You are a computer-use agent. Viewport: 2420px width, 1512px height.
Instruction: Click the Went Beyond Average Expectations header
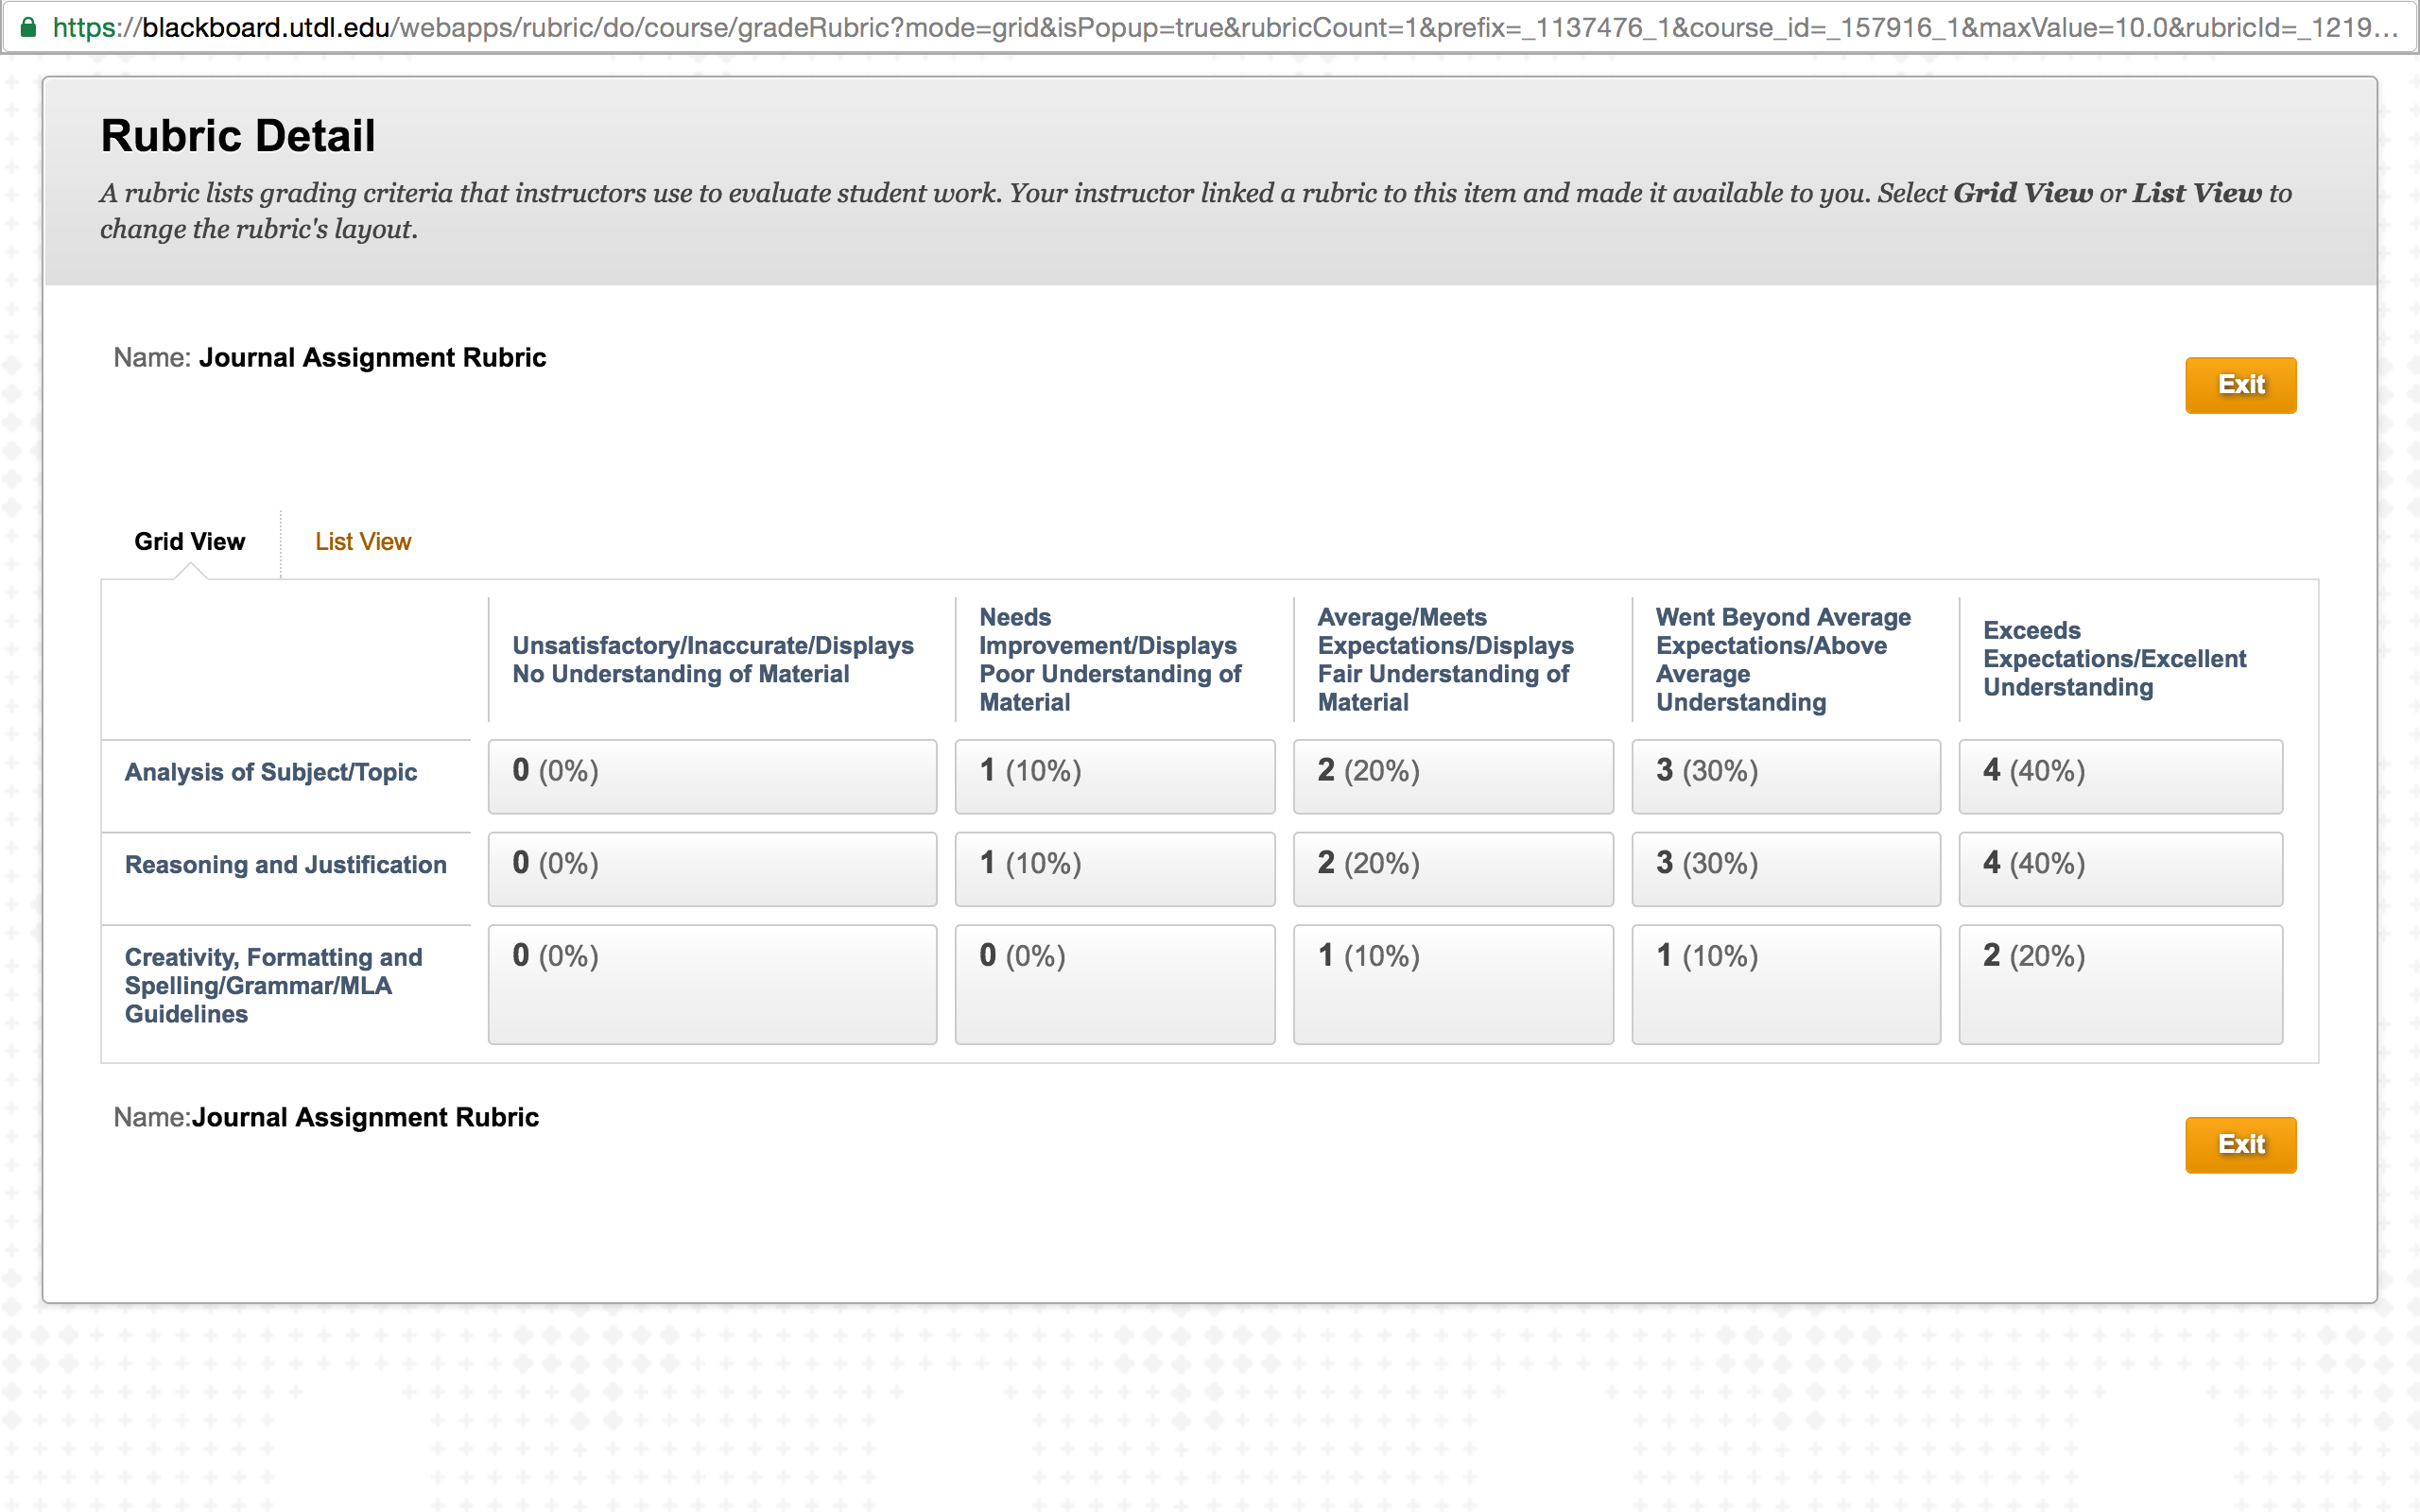(x=1783, y=659)
